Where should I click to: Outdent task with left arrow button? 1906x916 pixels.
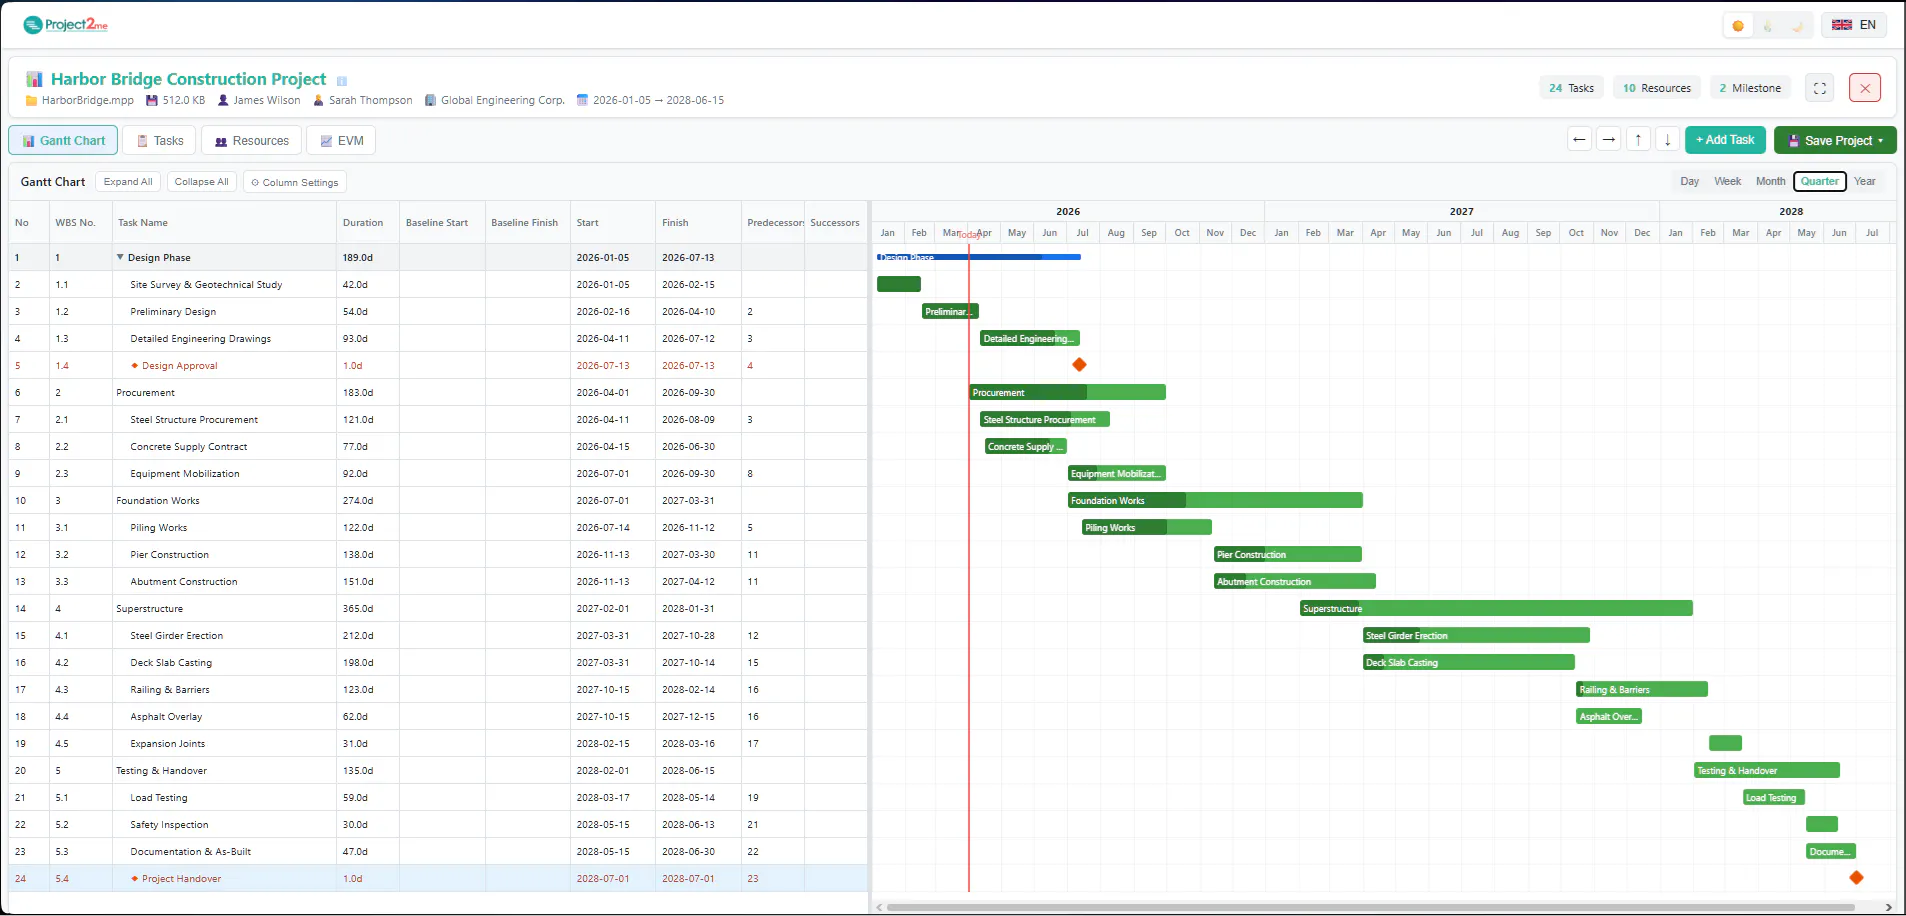(1580, 140)
